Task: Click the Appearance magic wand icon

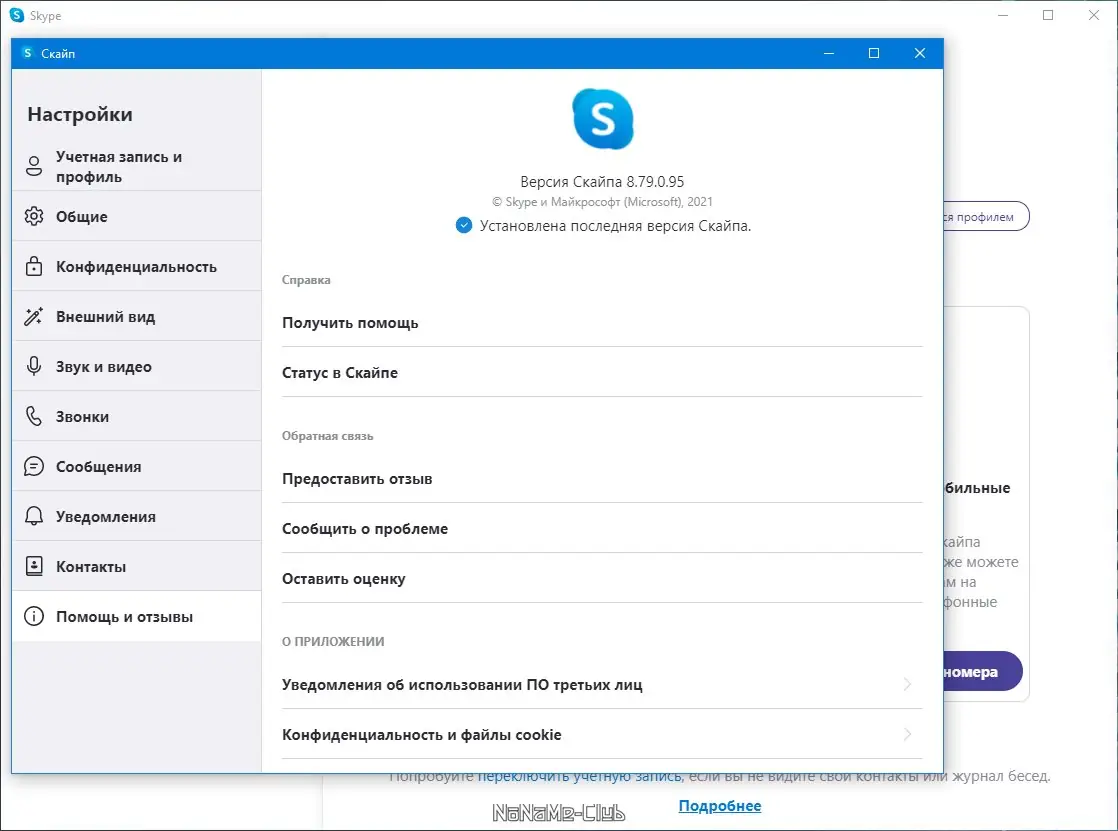Action: click(34, 316)
